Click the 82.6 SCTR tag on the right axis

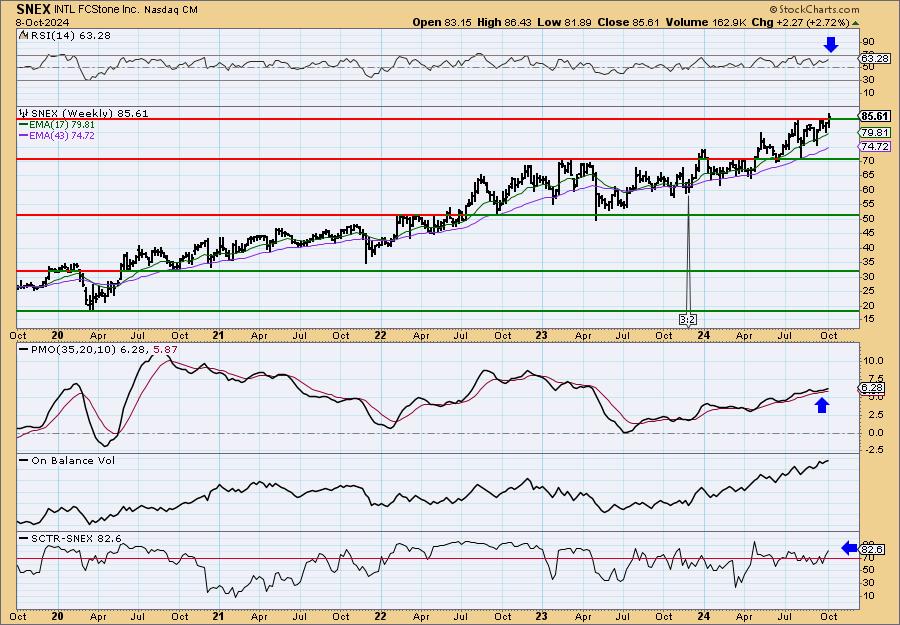coord(873,549)
